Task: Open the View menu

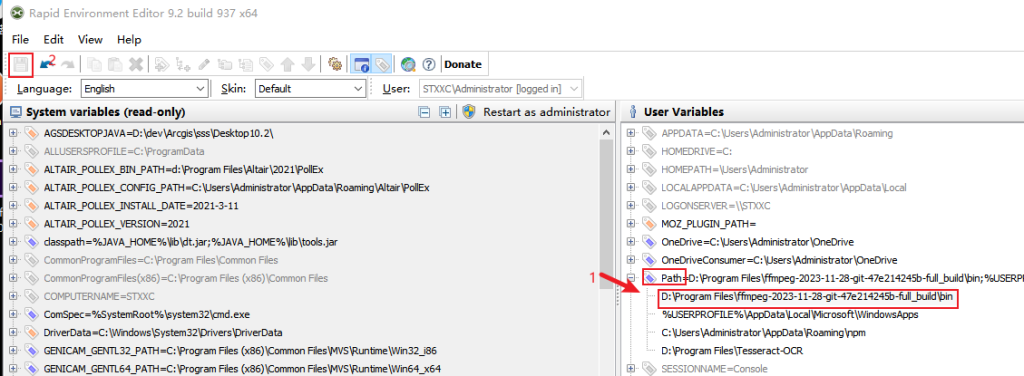Action: [90, 39]
